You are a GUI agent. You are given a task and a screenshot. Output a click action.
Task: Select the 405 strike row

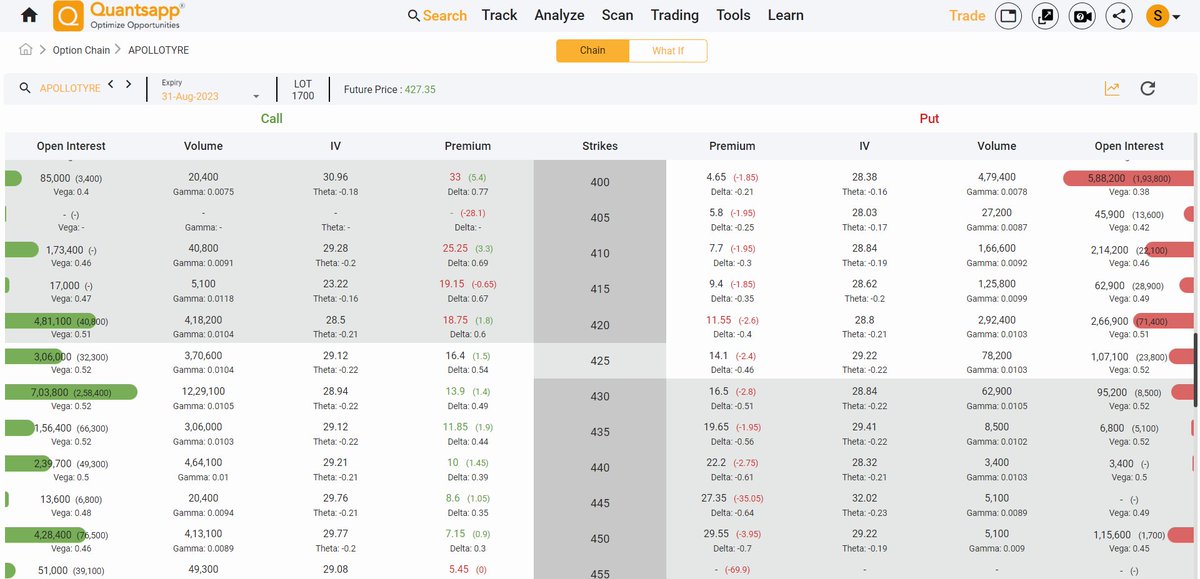click(600, 218)
